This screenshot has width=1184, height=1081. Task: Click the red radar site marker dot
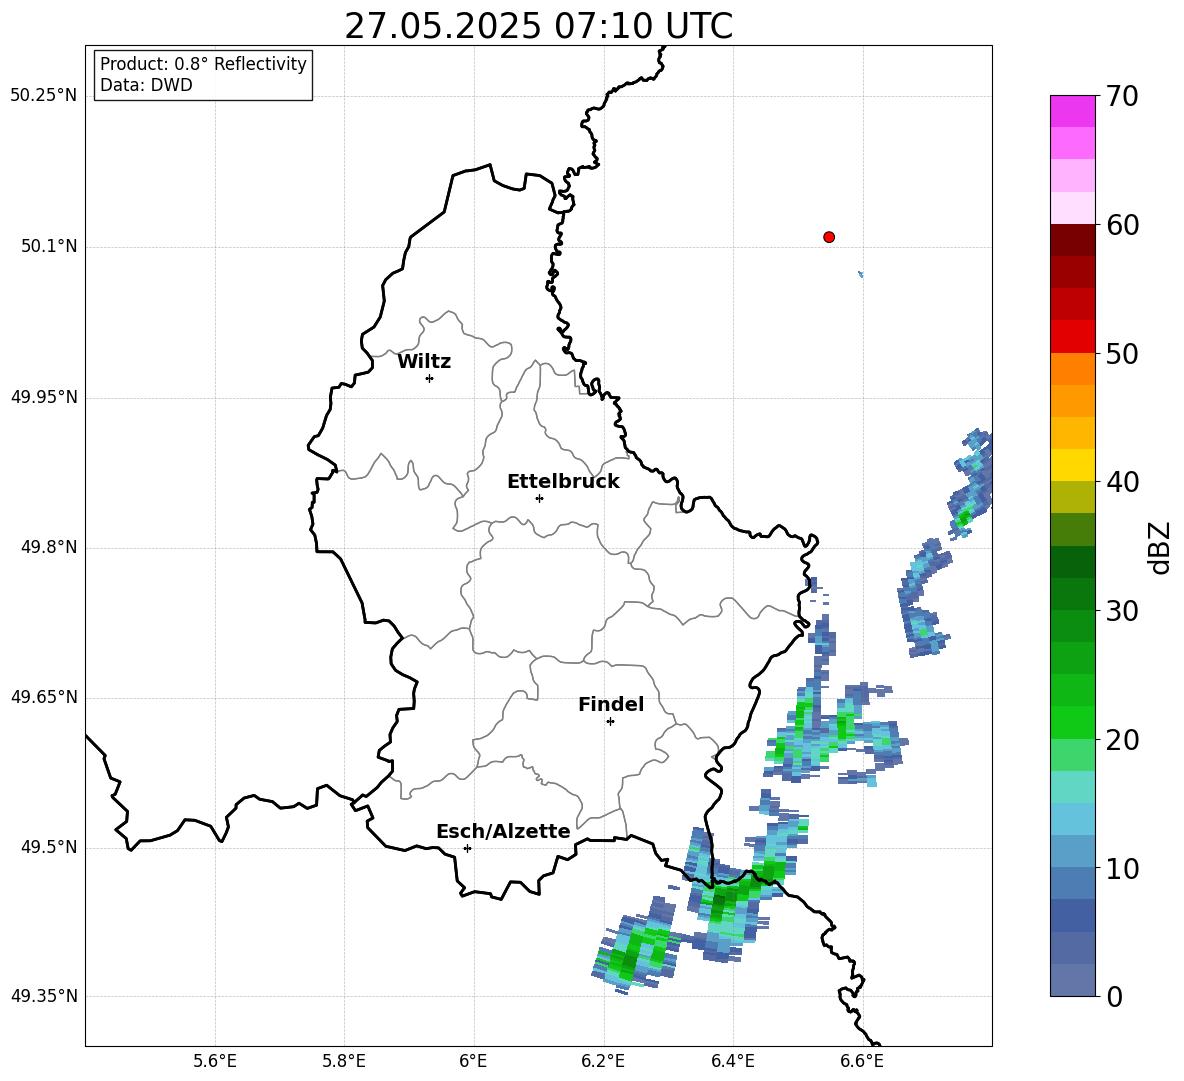829,237
